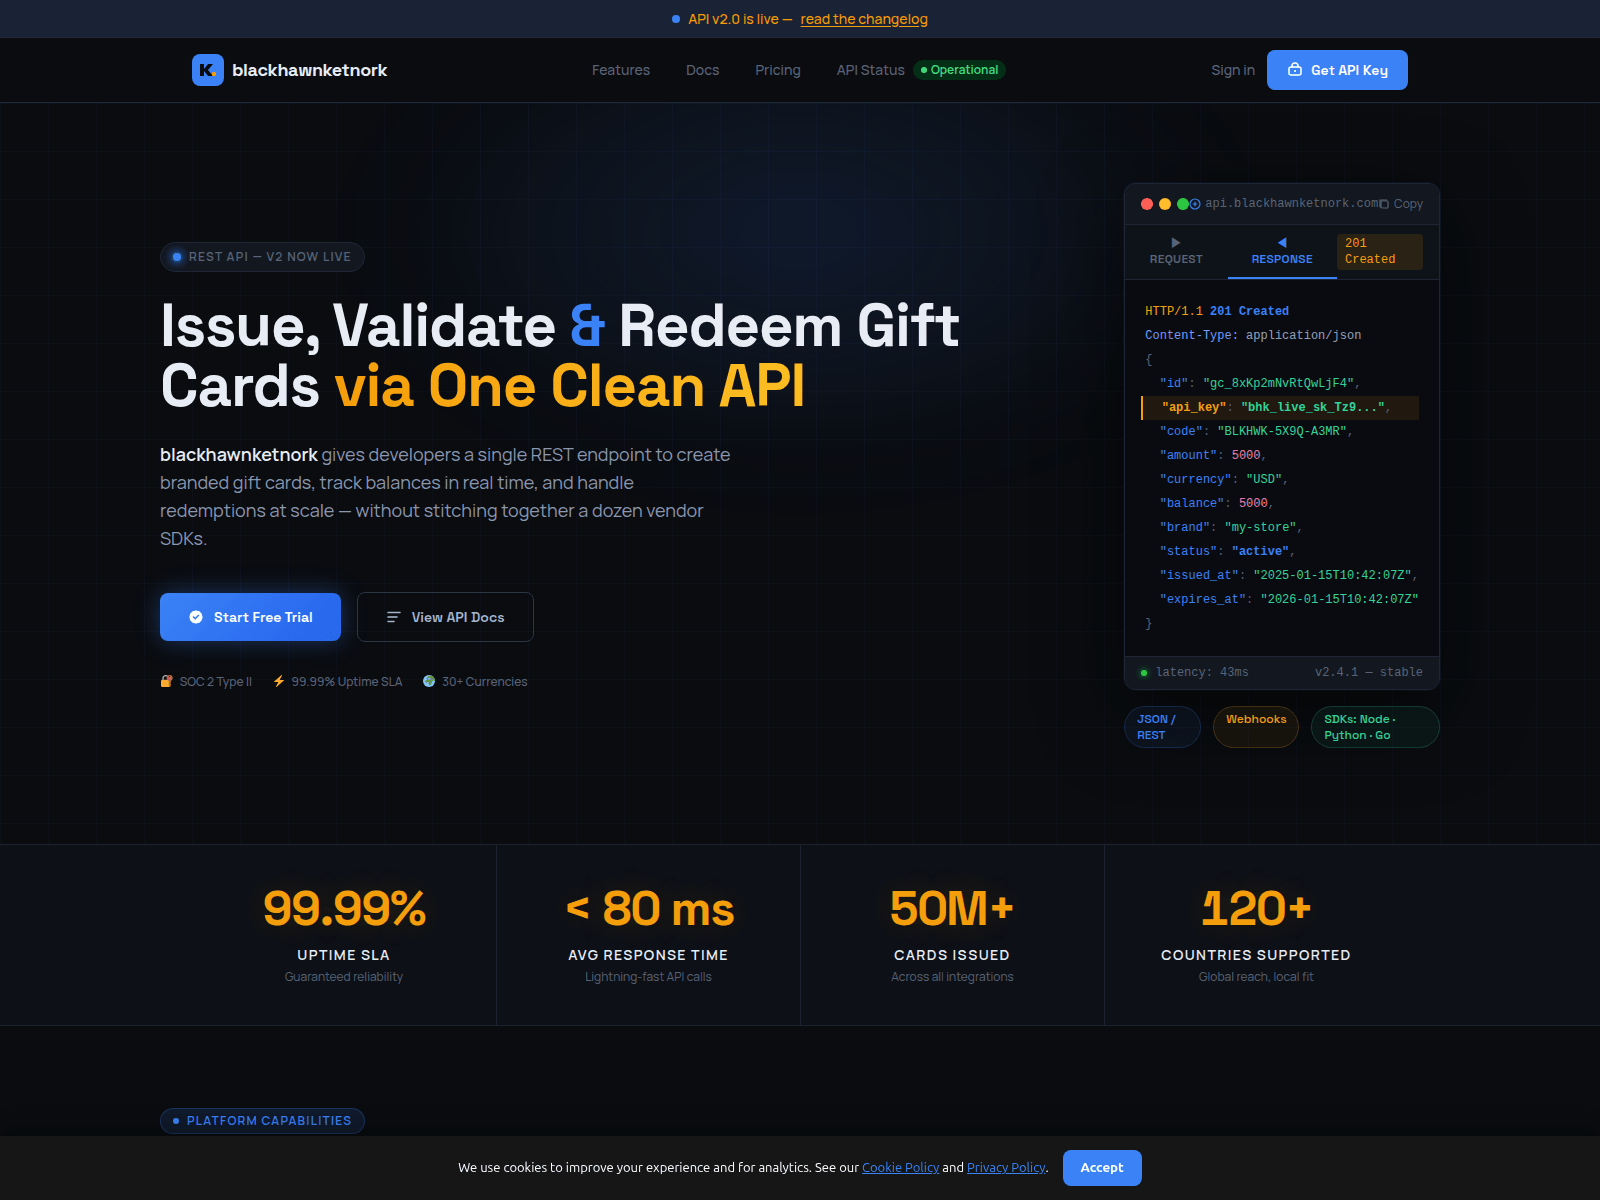Image resolution: width=1600 pixels, height=1200 pixels.
Task: Open the API Status nav link
Action: (x=870, y=70)
